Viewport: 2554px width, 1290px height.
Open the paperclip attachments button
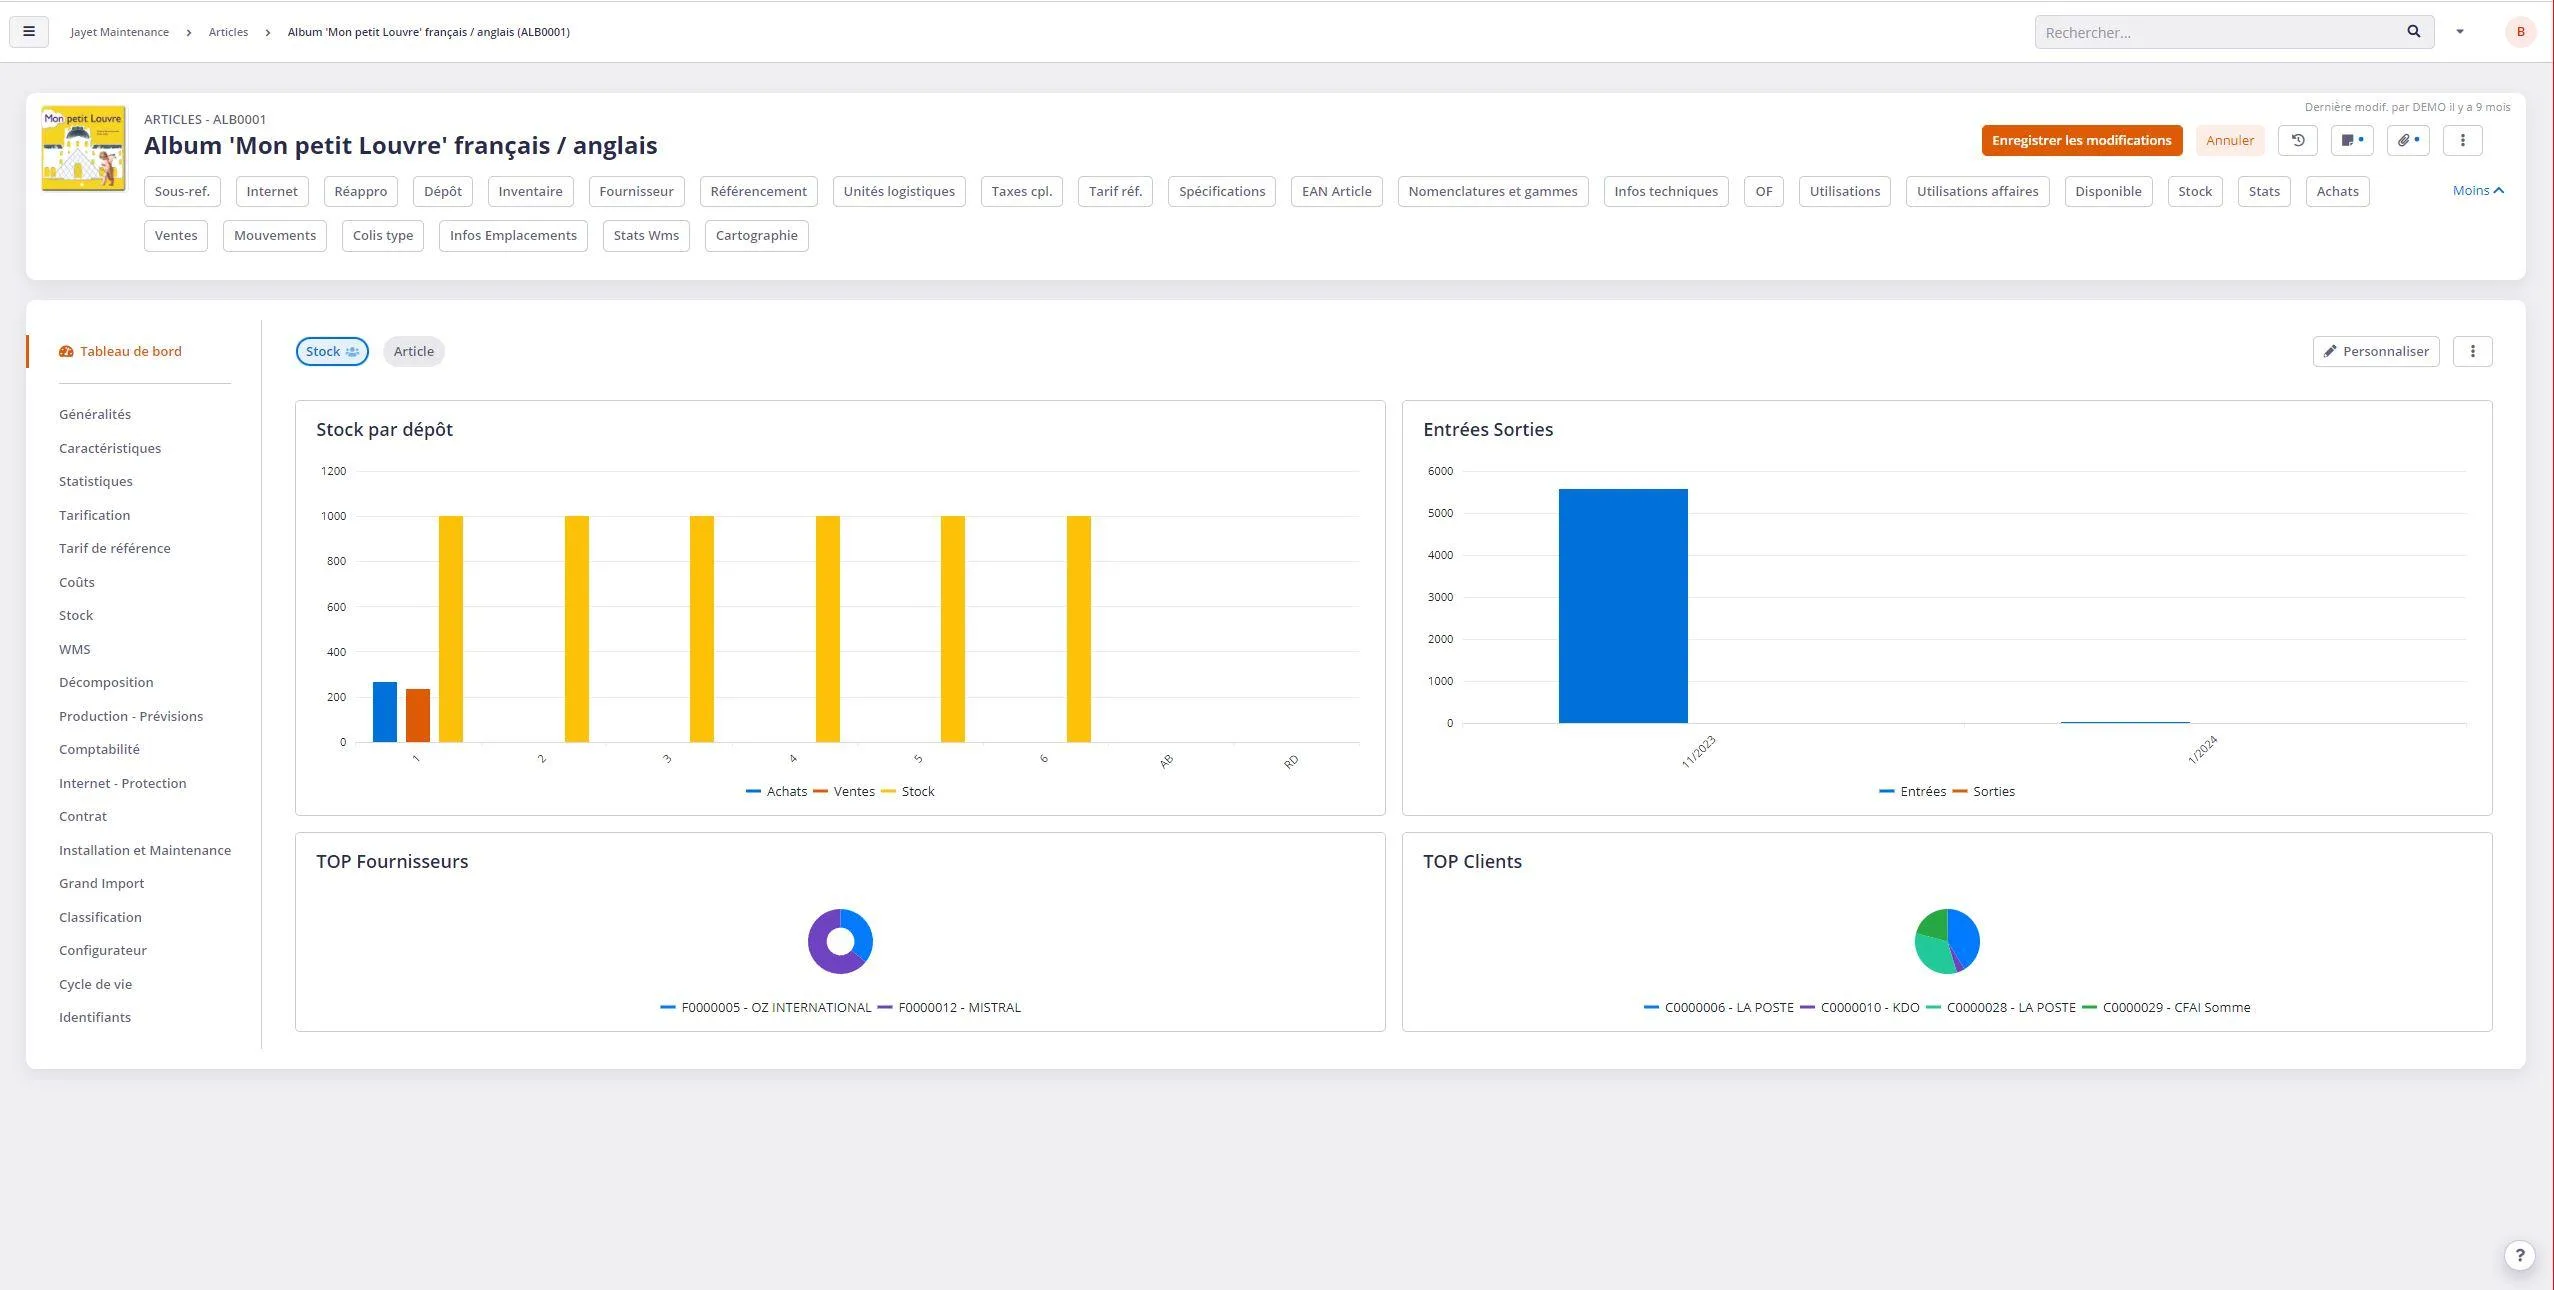click(x=2408, y=141)
